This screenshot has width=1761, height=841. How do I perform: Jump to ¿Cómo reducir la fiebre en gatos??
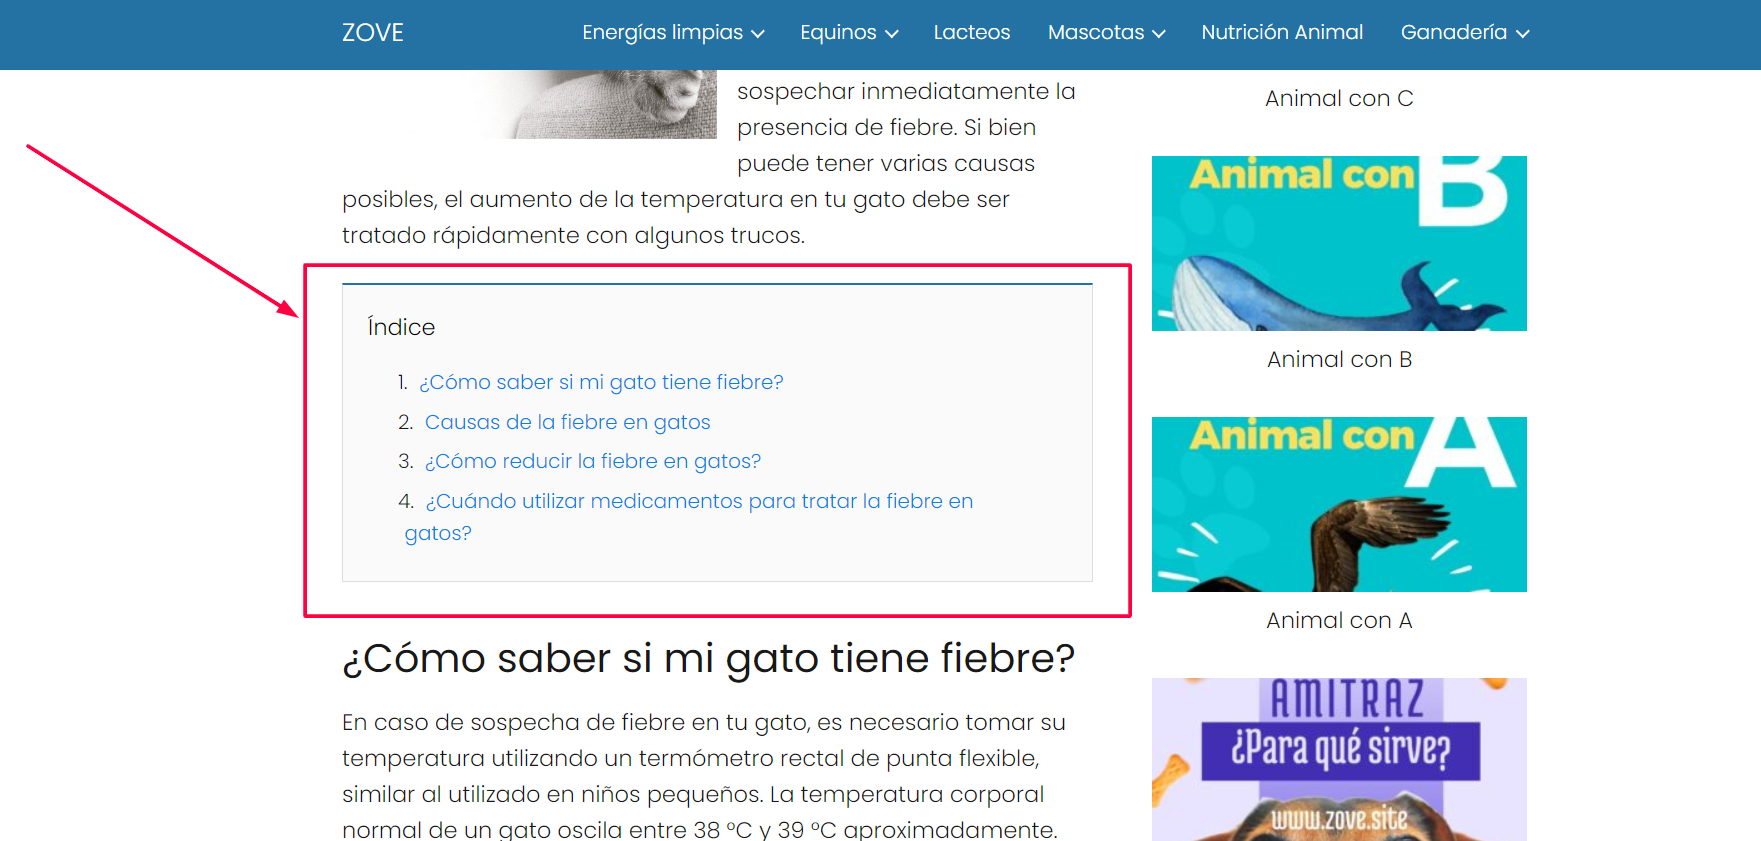pyautogui.click(x=593, y=461)
